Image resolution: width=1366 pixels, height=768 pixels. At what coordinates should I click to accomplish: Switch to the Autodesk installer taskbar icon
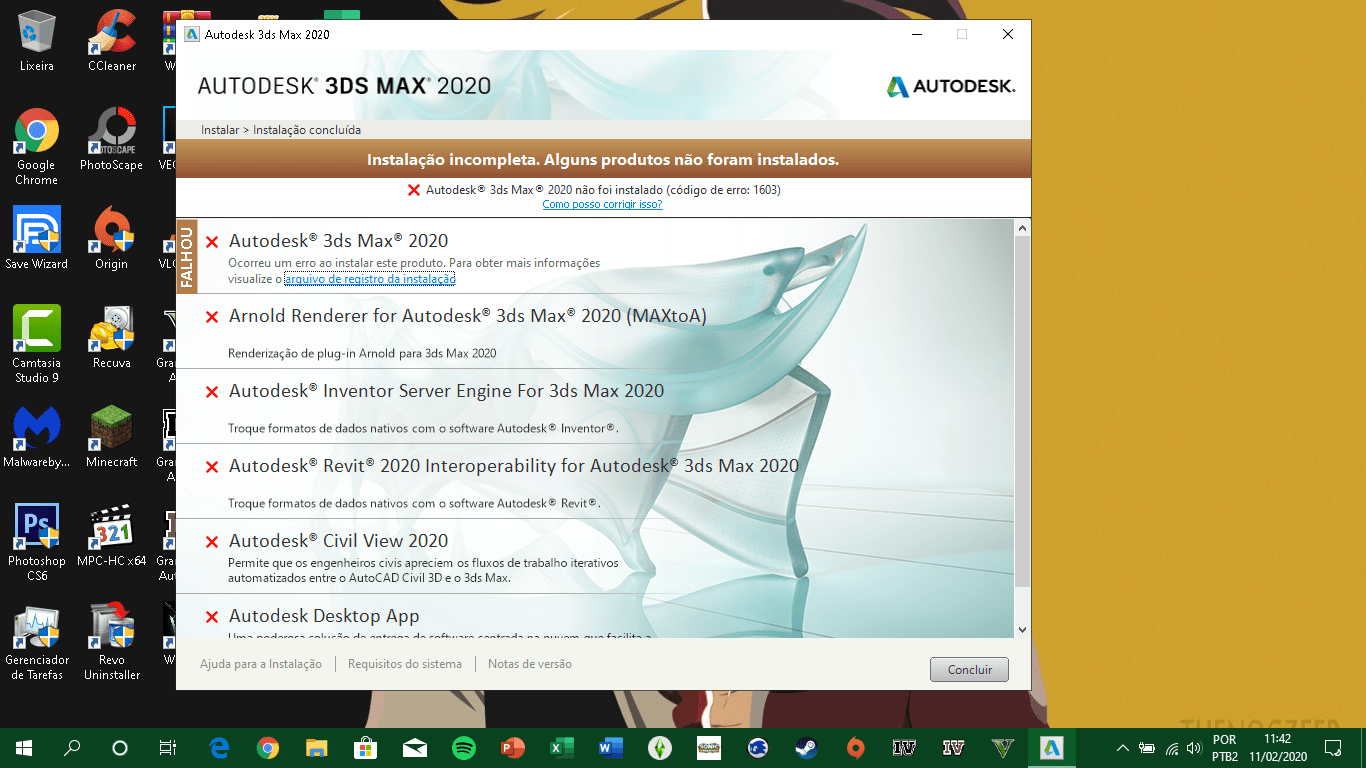1051,747
